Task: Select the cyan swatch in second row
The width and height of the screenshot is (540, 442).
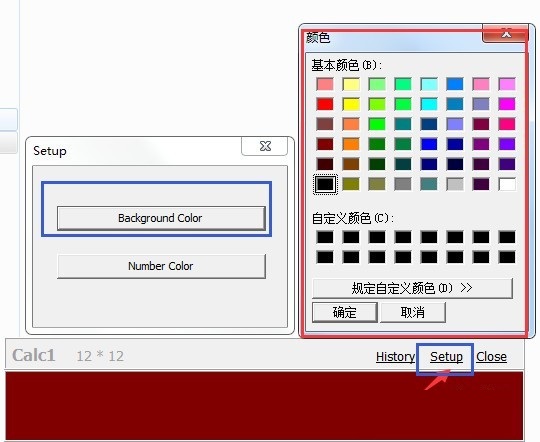Action: (429, 104)
